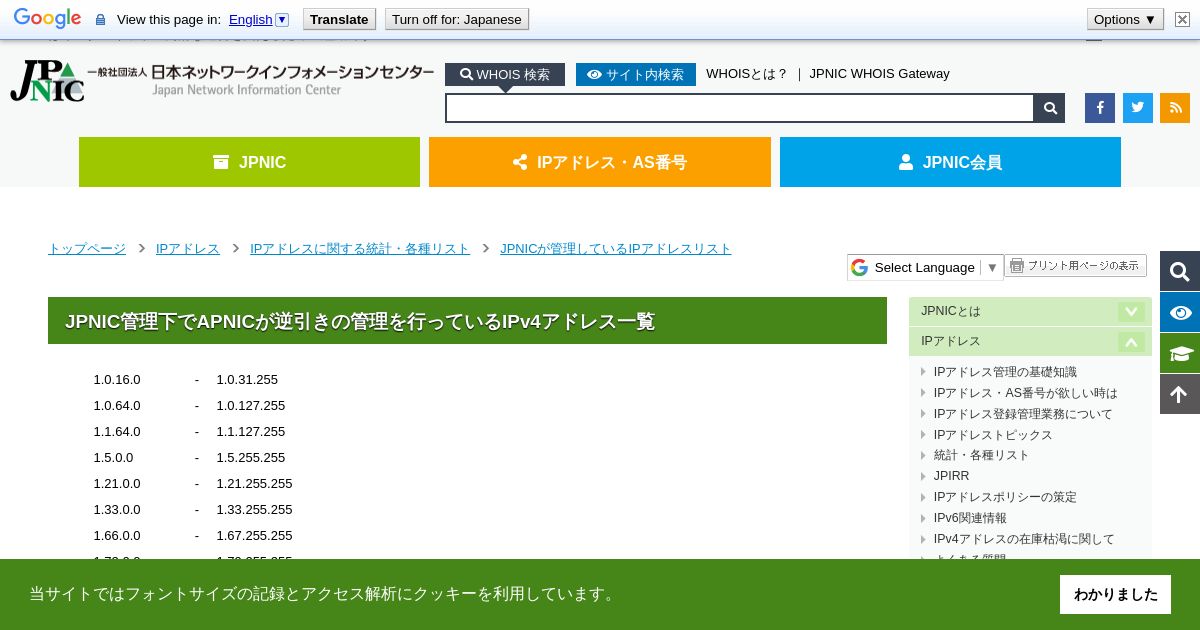
Task: Open the WHOISとは？ link
Action: [x=747, y=74]
